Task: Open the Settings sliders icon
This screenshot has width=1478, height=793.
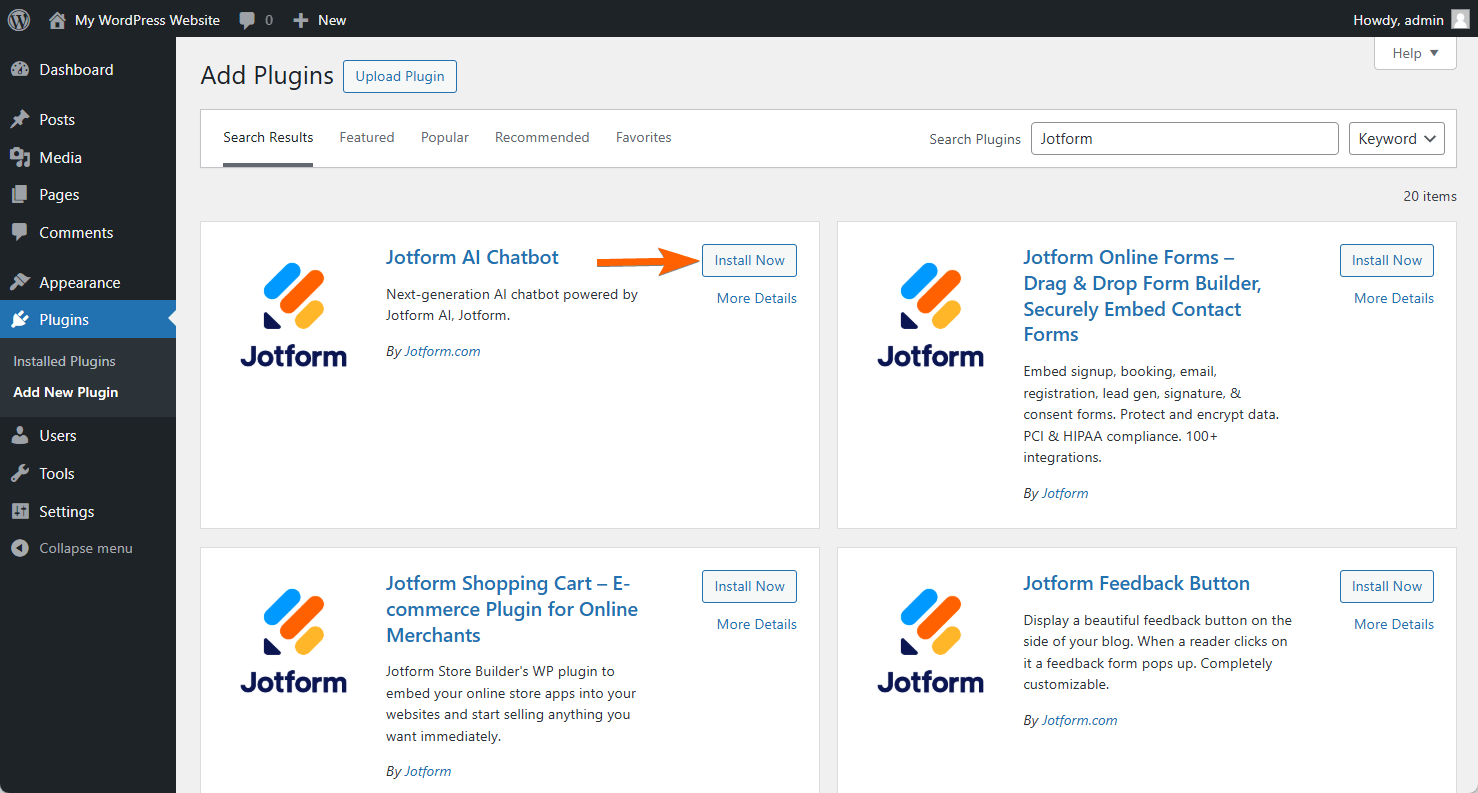Action: [x=20, y=512]
